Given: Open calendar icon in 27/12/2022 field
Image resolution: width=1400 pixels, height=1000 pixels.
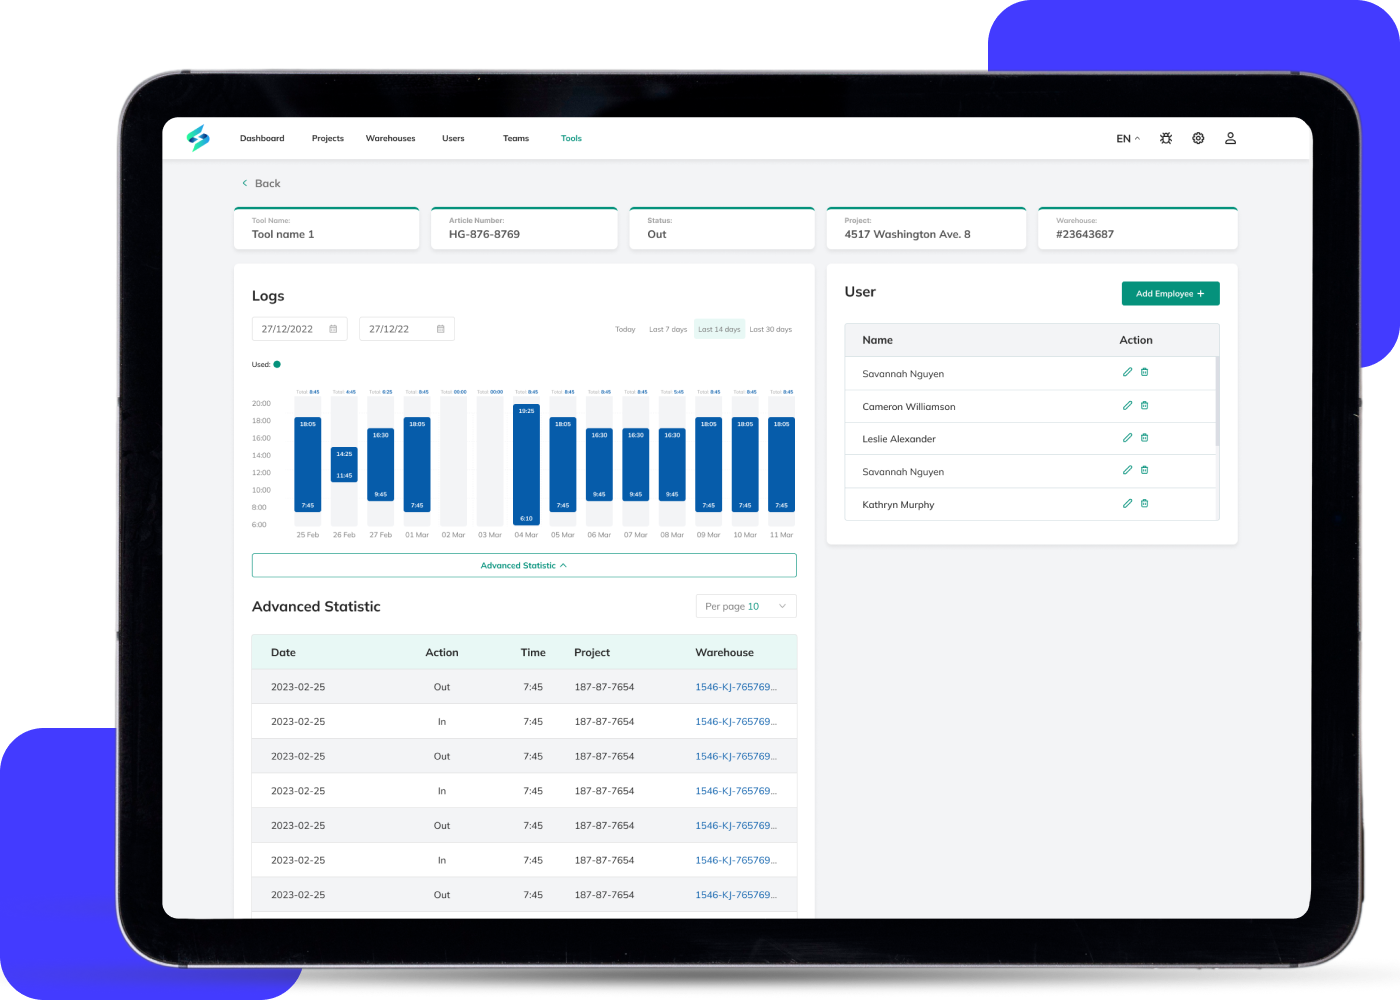Looking at the screenshot, I should (x=333, y=329).
